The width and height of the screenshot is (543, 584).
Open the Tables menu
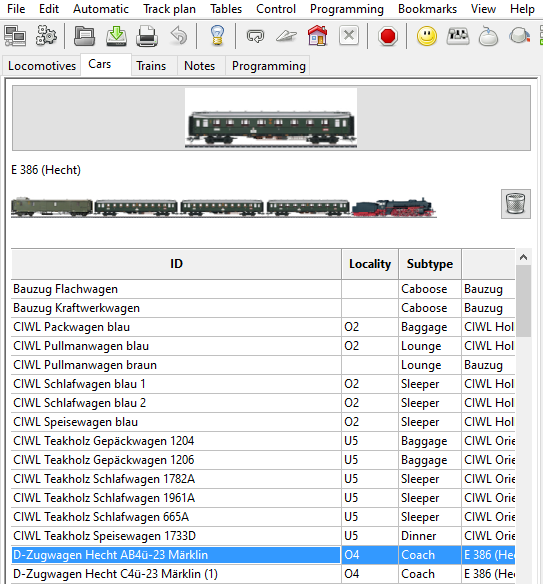pos(226,9)
